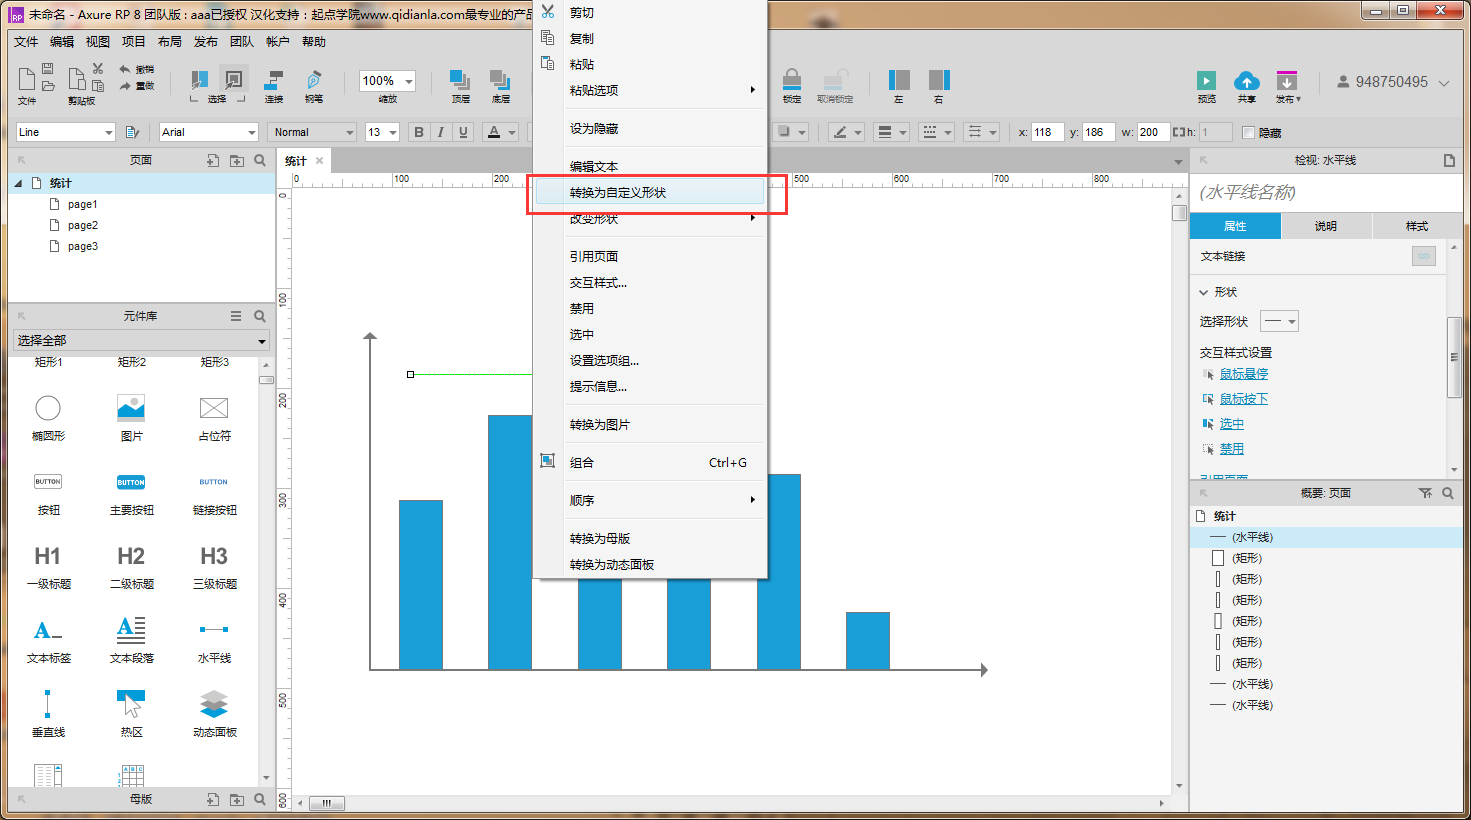The width and height of the screenshot is (1471, 820).
Task: Click the 禁用 interaction style link
Action: (1231, 449)
